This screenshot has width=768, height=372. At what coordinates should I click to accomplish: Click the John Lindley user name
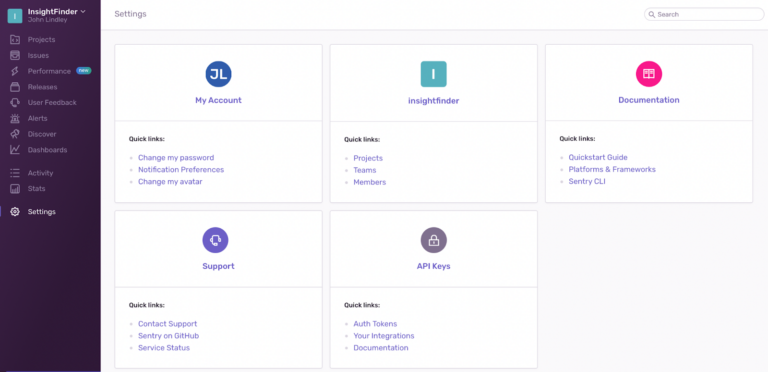tap(48, 20)
